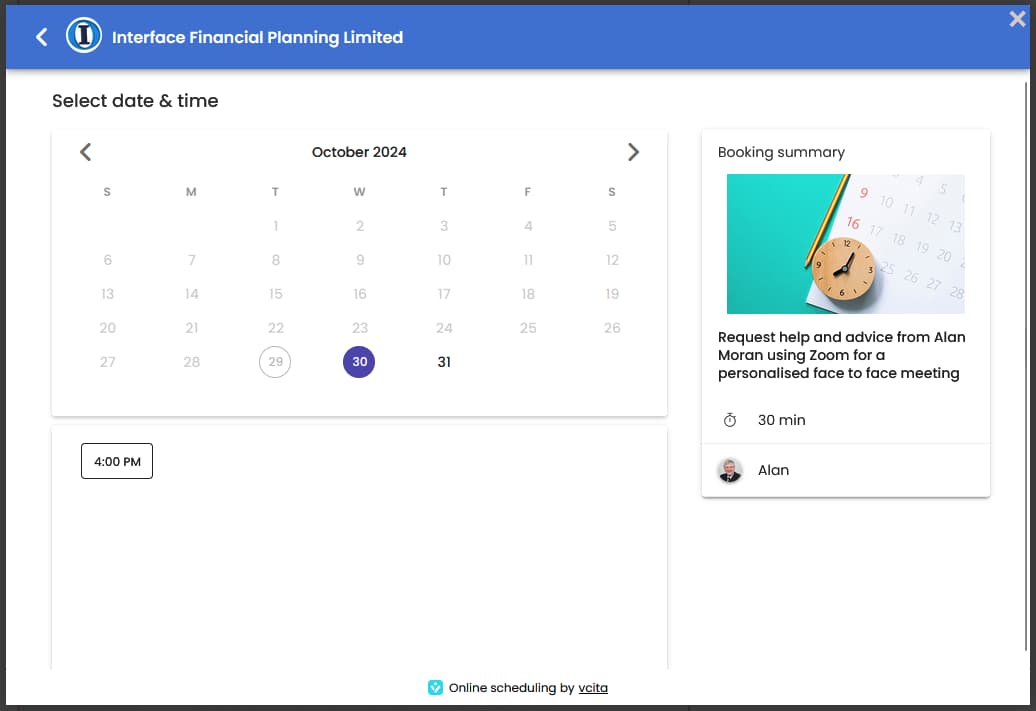Select October 29 on the calendar

click(x=275, y=362)
